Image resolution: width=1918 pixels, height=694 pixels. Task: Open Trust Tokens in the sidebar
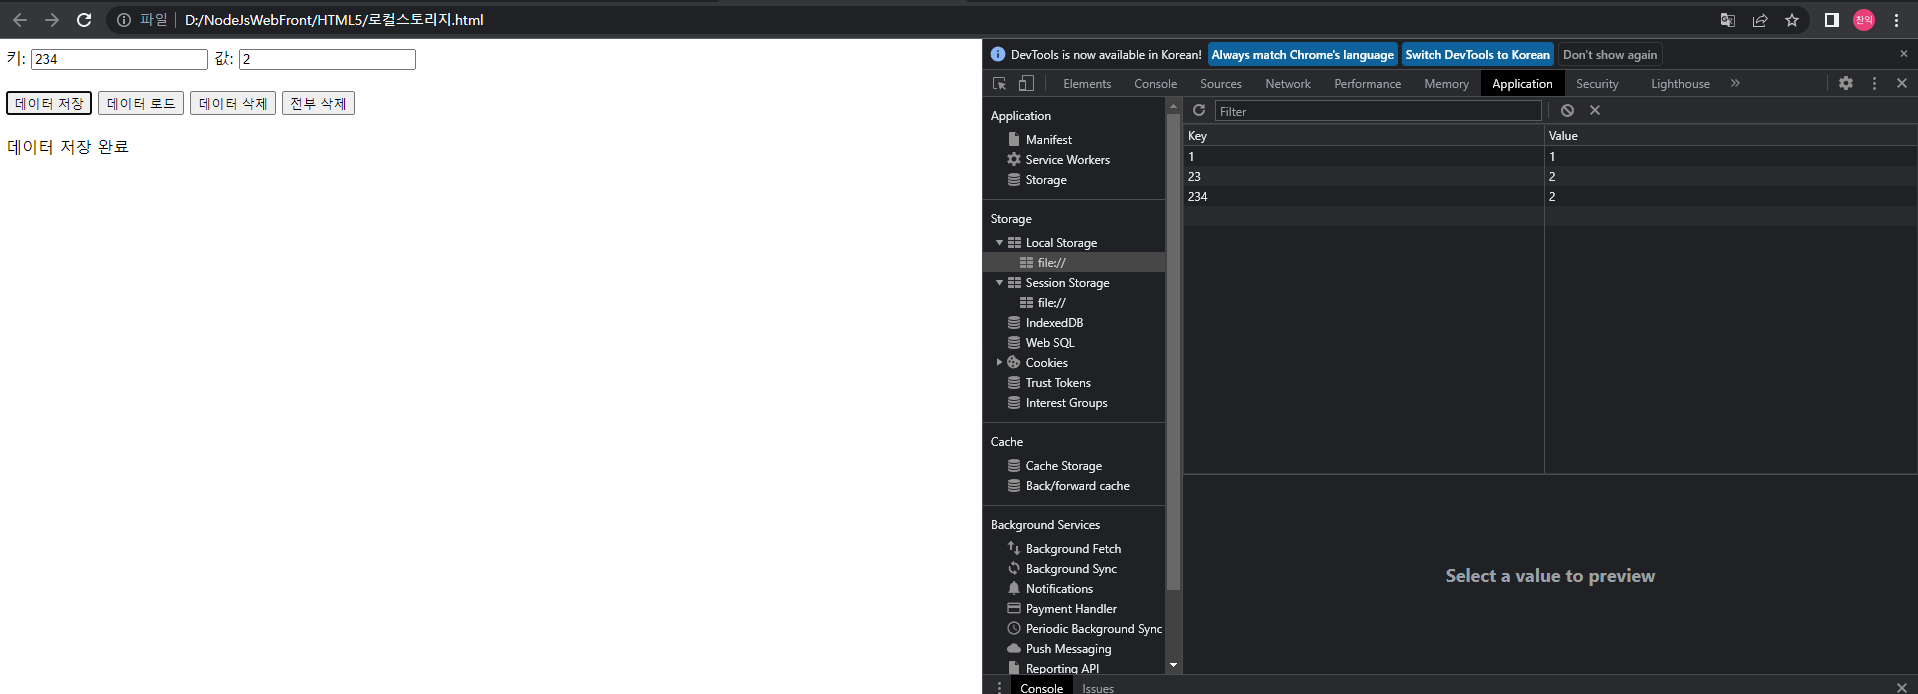[1058, 383]
